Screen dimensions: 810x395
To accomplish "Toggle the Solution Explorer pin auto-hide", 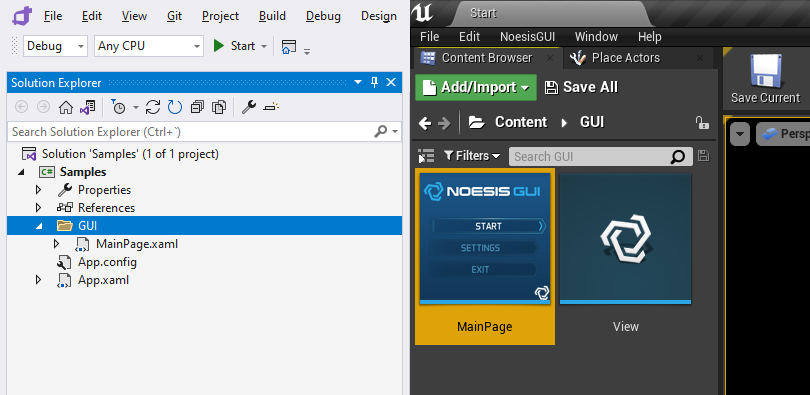I will [x=375, y=83].
